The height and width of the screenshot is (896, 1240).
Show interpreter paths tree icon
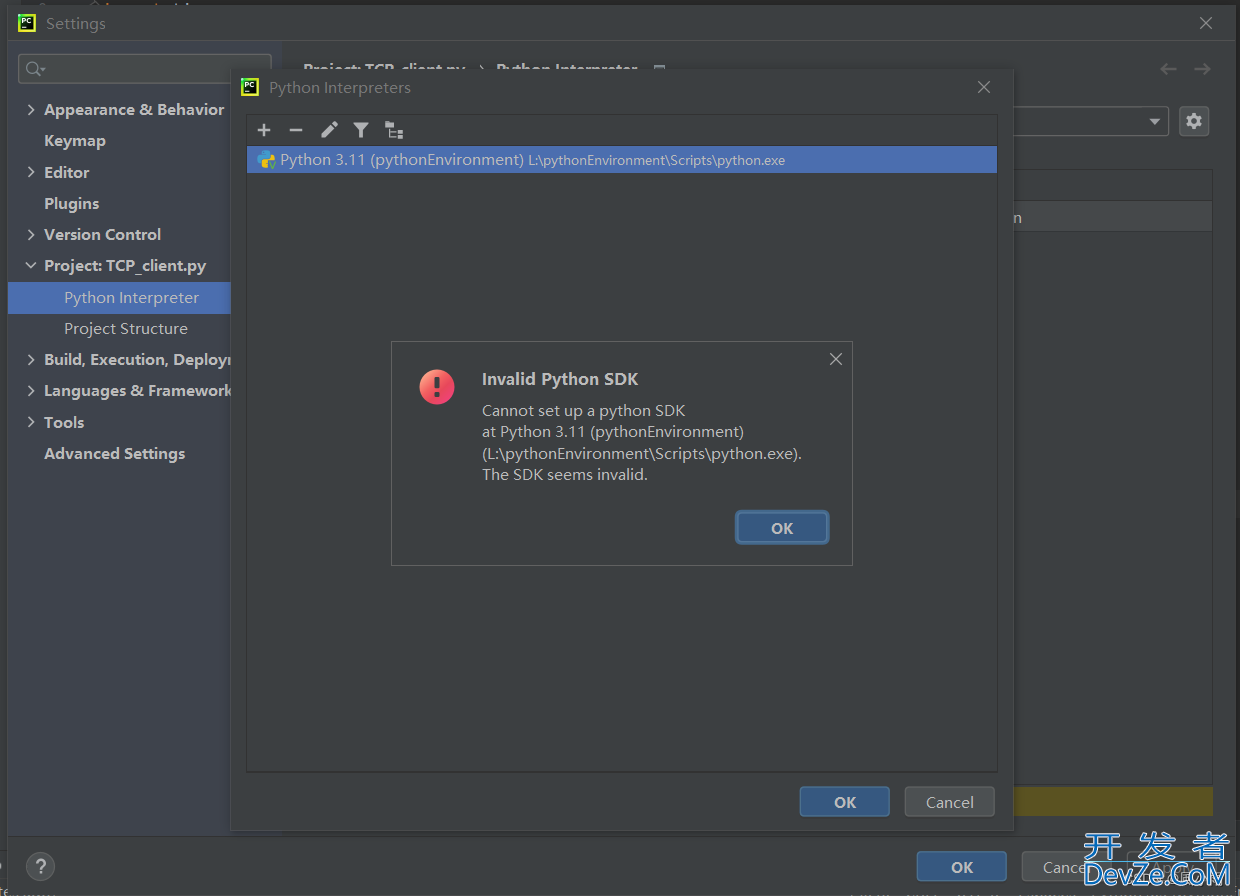(x=394, y=130)
